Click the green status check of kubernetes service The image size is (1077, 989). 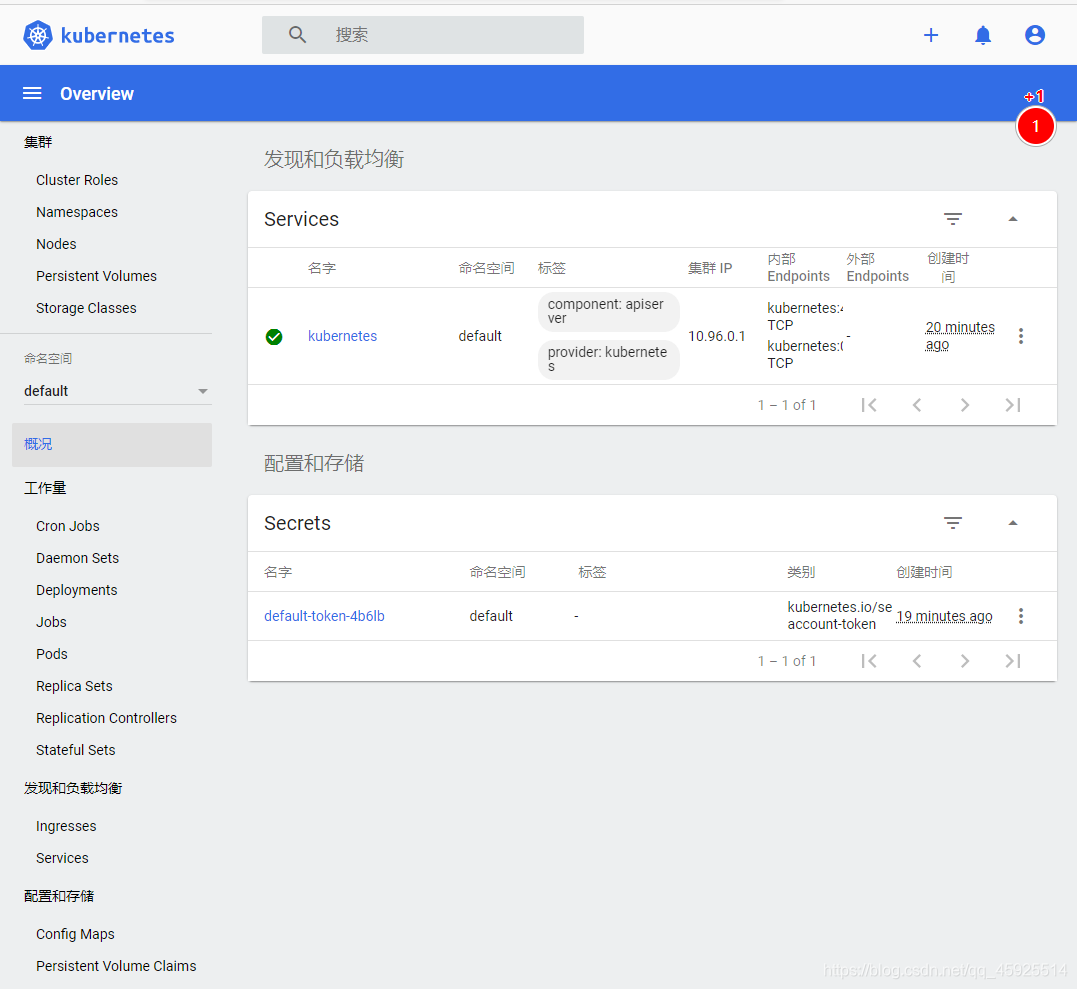274,337
